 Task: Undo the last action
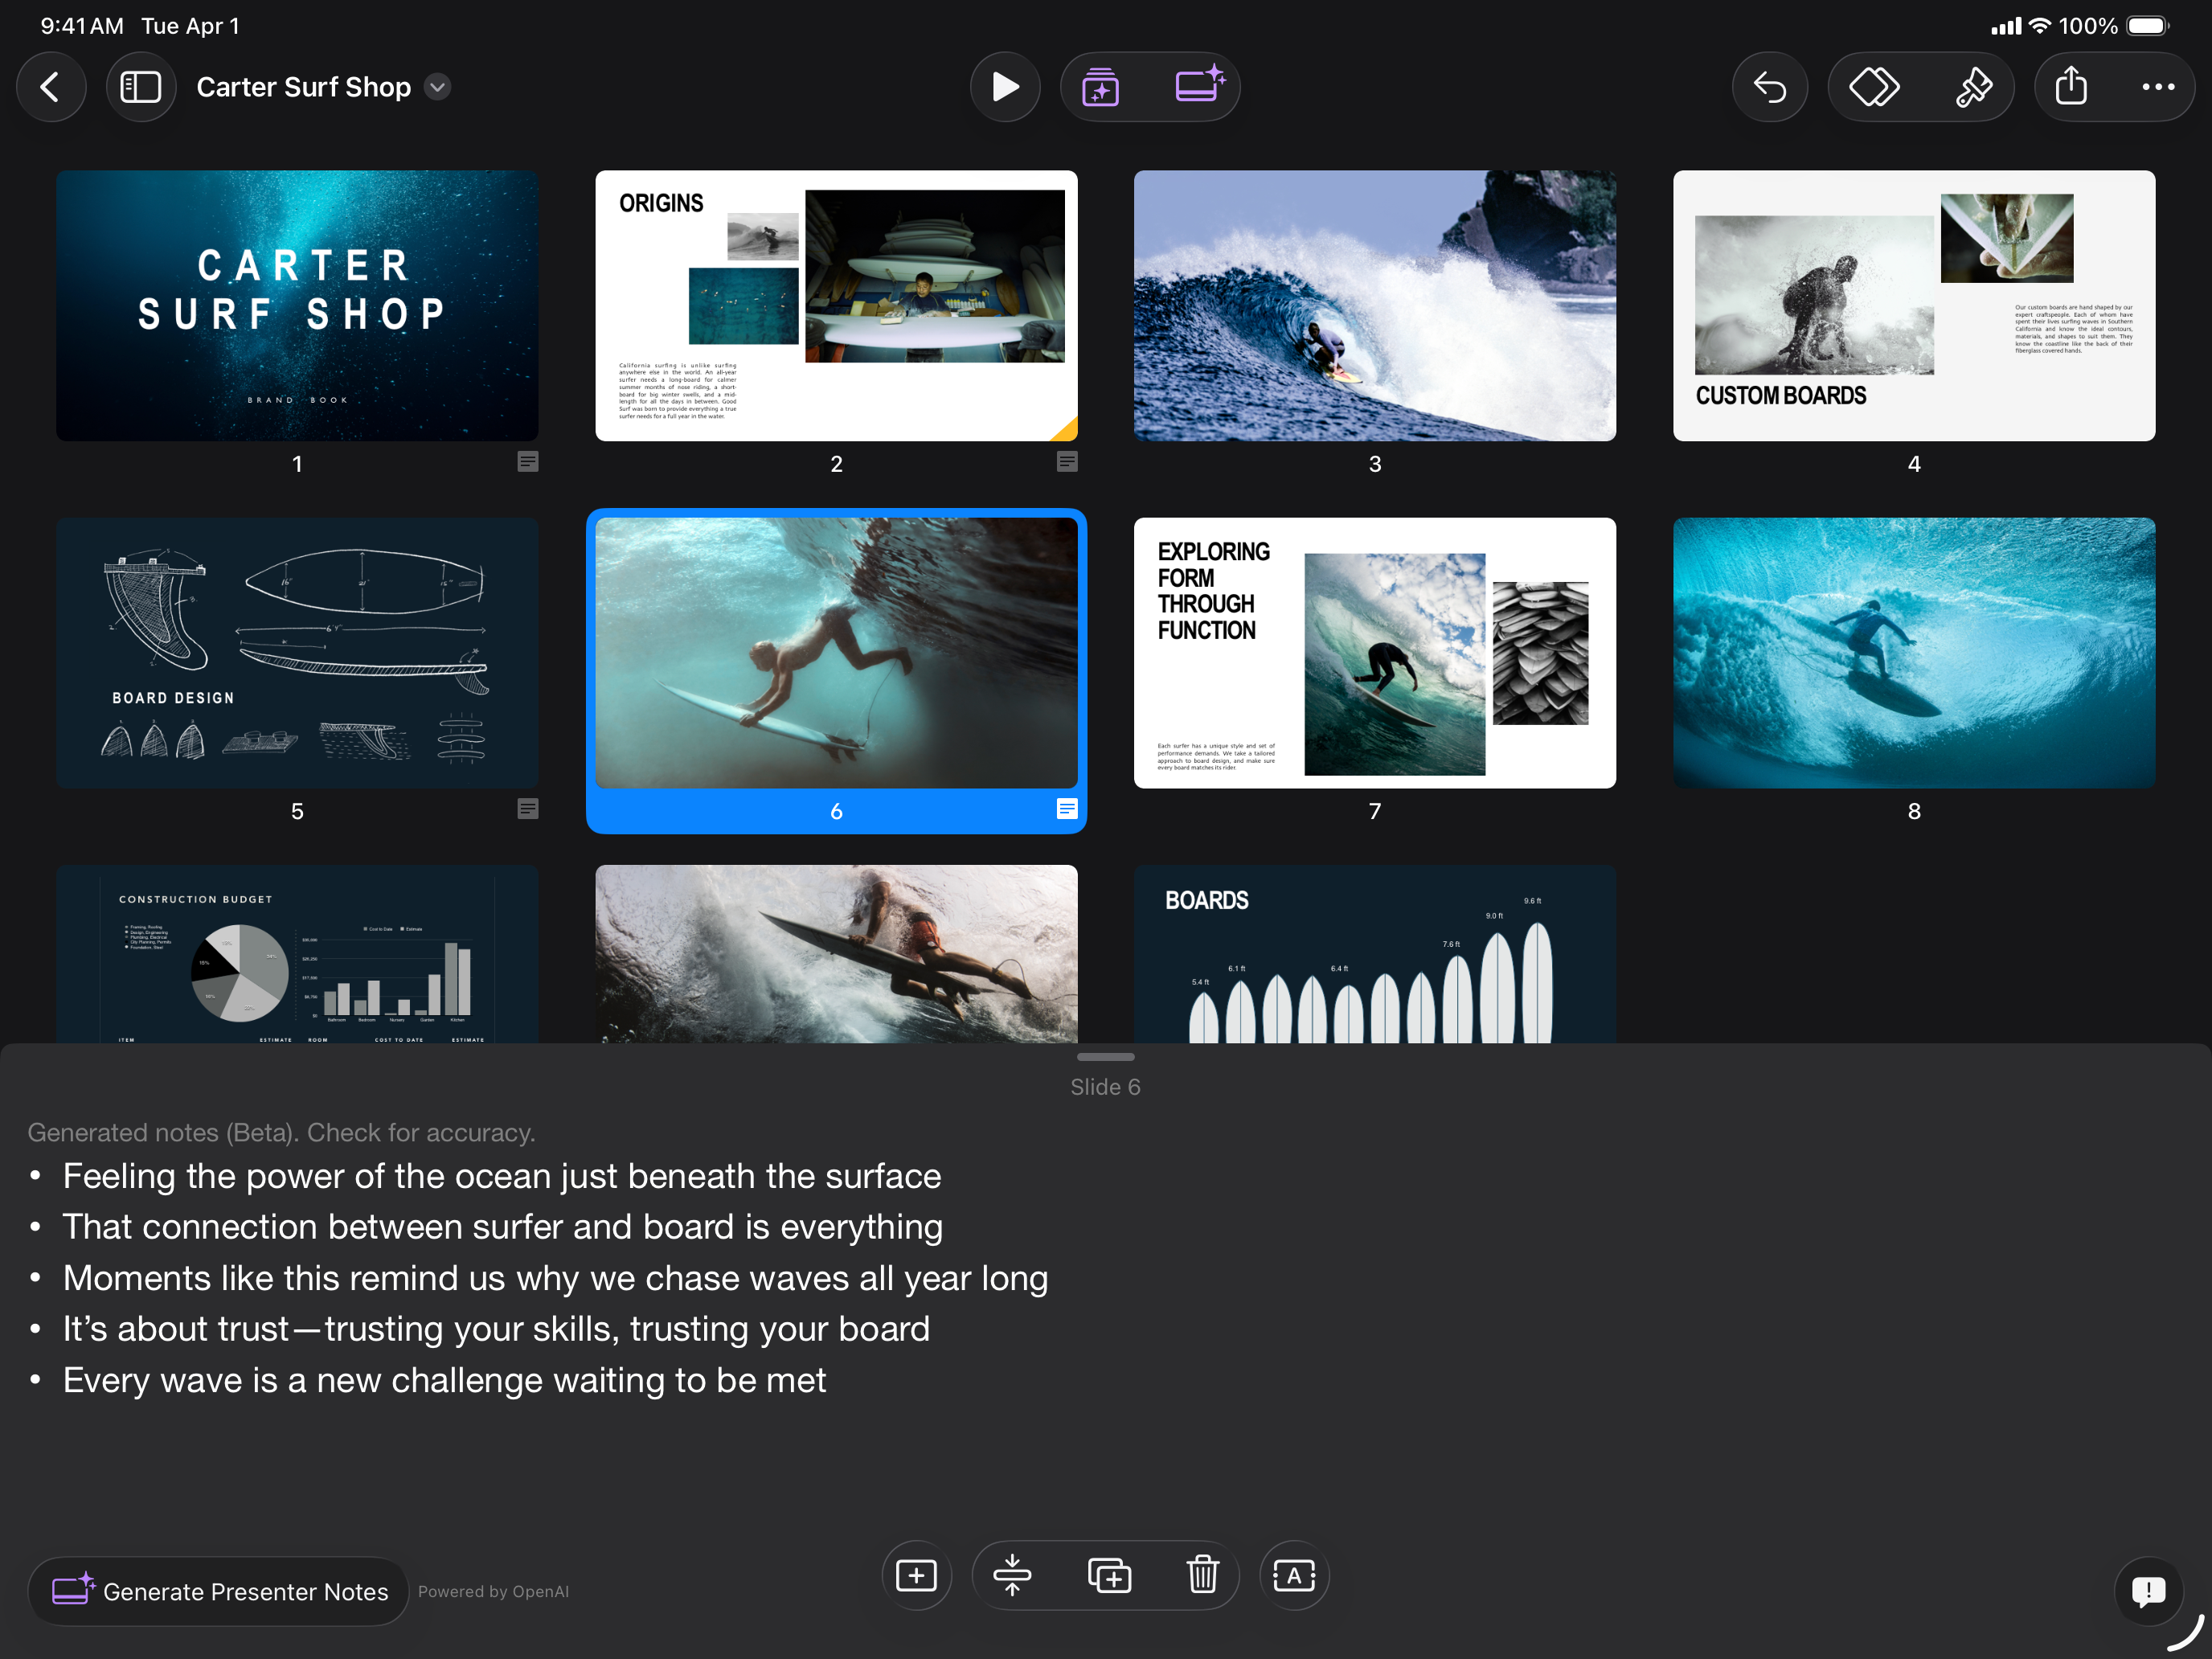1770,87
